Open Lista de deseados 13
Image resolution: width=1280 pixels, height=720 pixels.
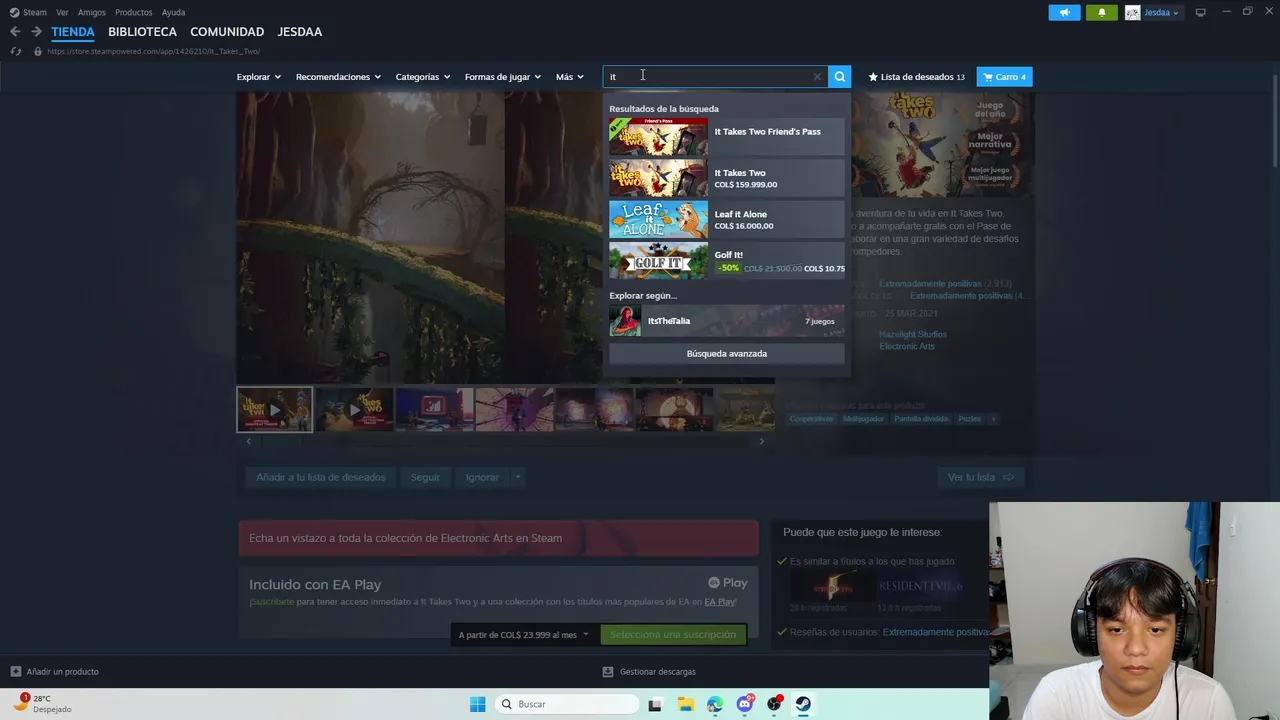(x=917, y=77)
